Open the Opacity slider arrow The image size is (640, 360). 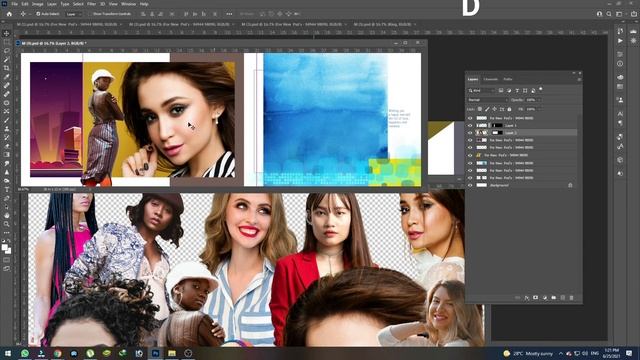click(539, 100)
